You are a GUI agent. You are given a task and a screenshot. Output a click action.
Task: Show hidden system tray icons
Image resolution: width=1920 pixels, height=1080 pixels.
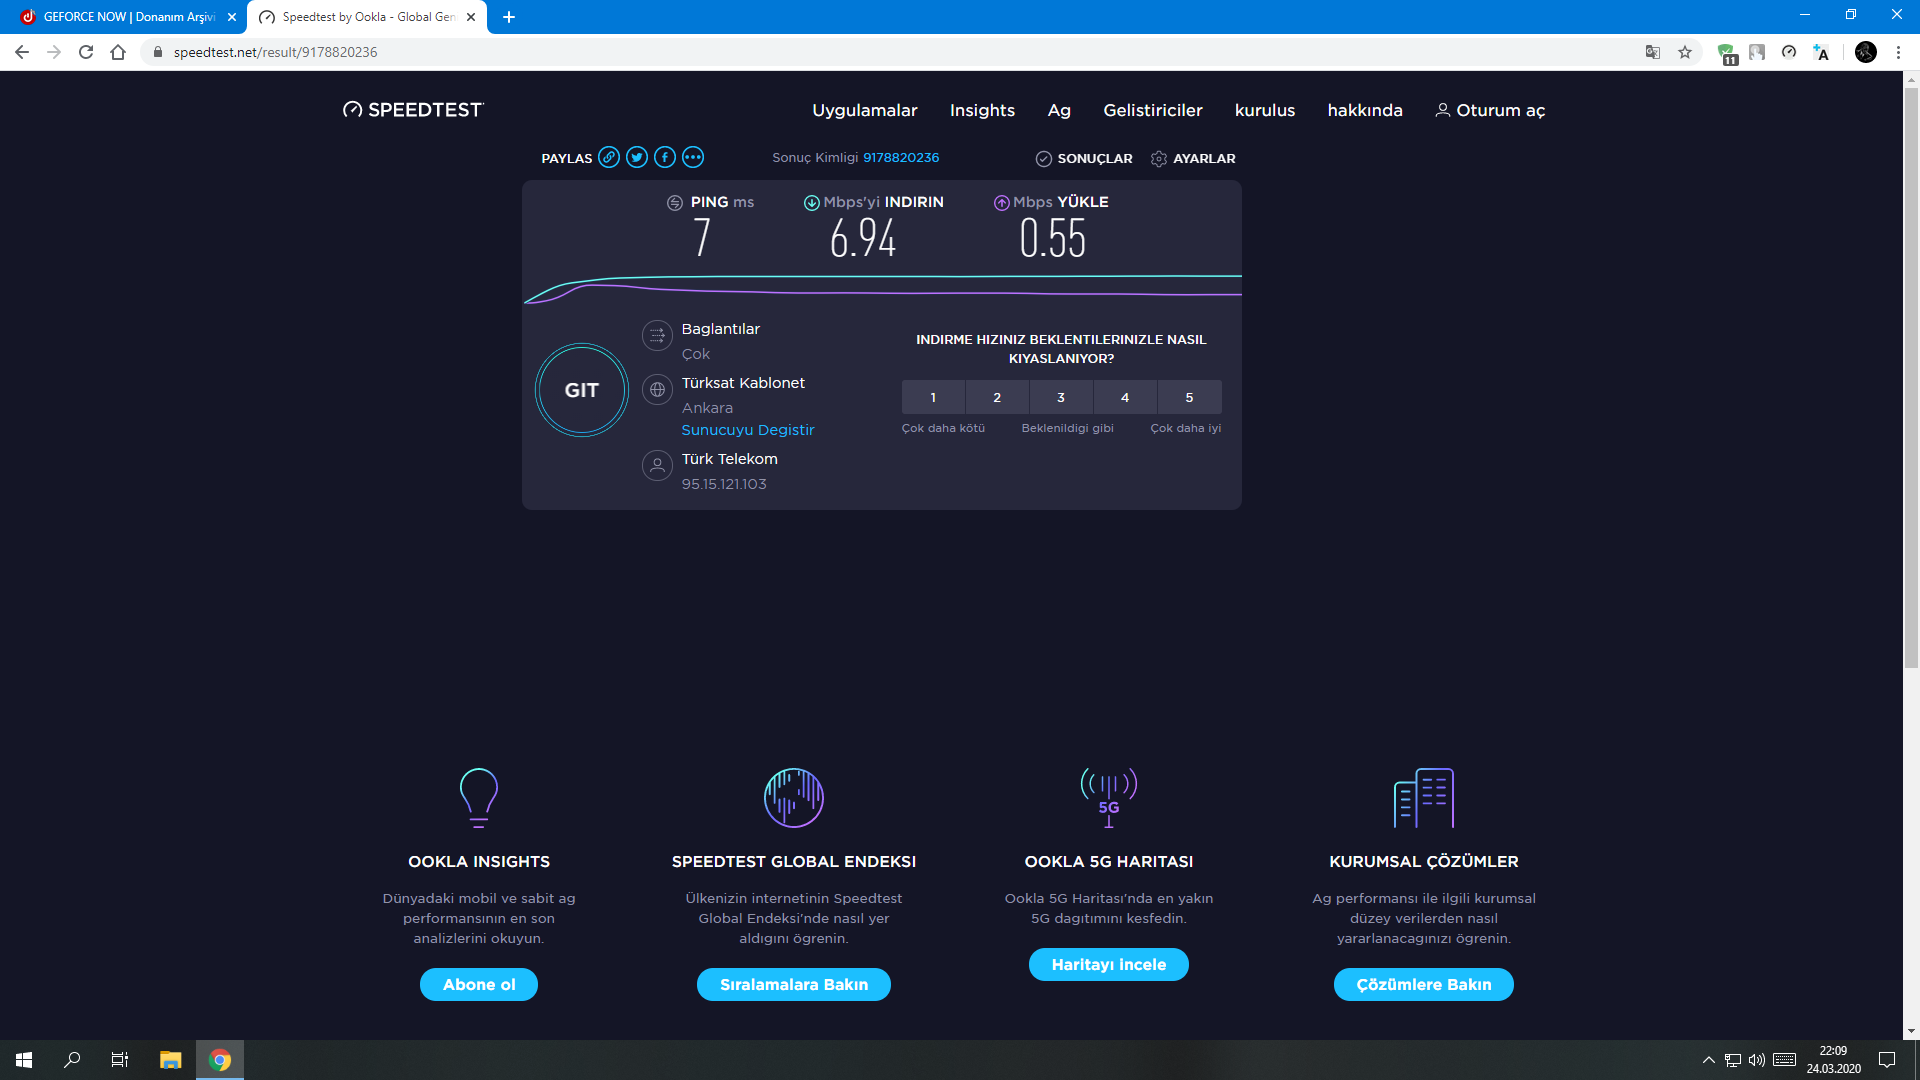click(x=1709, y=1060)
